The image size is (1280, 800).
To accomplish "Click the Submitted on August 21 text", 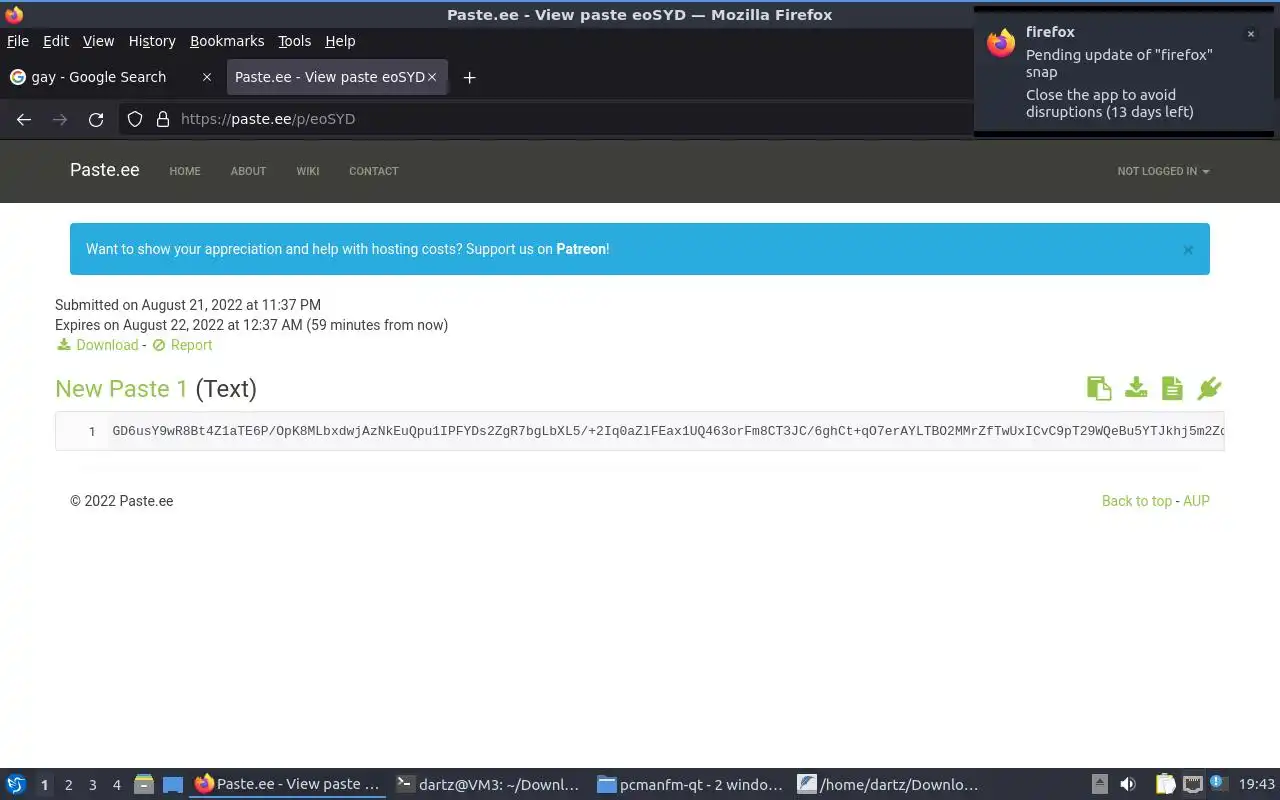I will point(188,305).
